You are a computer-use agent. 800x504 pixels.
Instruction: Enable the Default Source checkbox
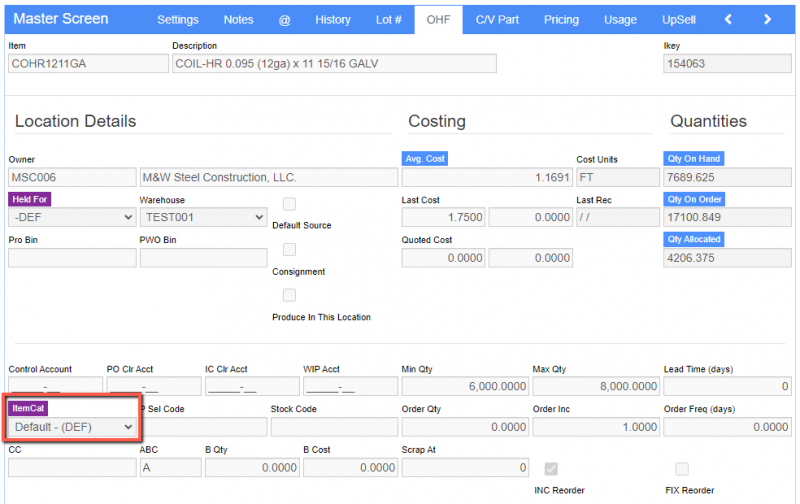click(289, 204)
